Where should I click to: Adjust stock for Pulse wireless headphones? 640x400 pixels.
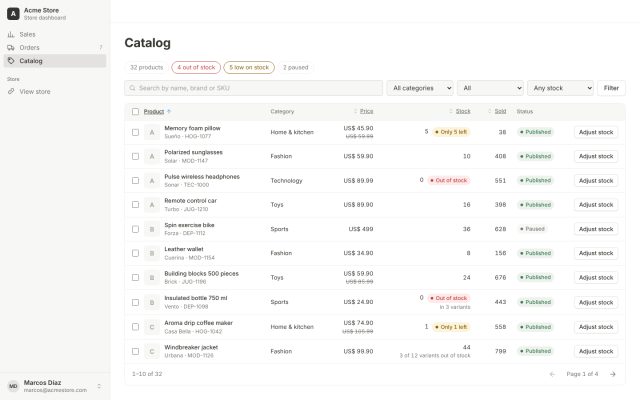coord(596,180)
